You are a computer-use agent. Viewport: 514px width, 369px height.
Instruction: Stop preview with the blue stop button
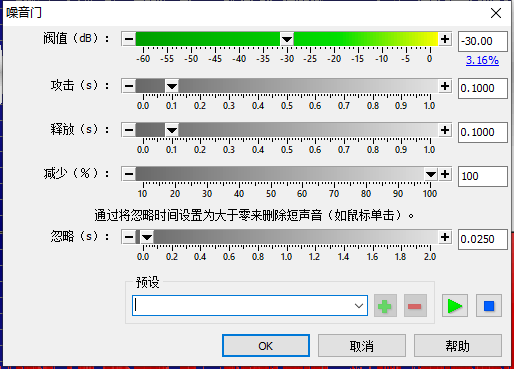click(x=489, y=306)
